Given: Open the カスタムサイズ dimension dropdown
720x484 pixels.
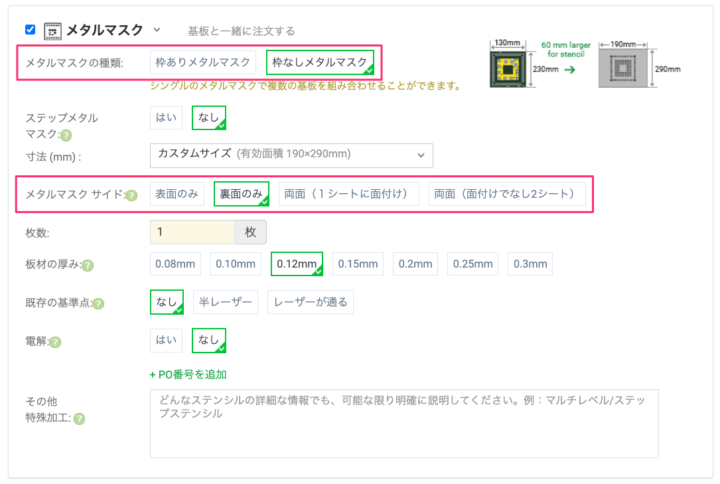Looking at the screenshot, I should click(291, 155).
